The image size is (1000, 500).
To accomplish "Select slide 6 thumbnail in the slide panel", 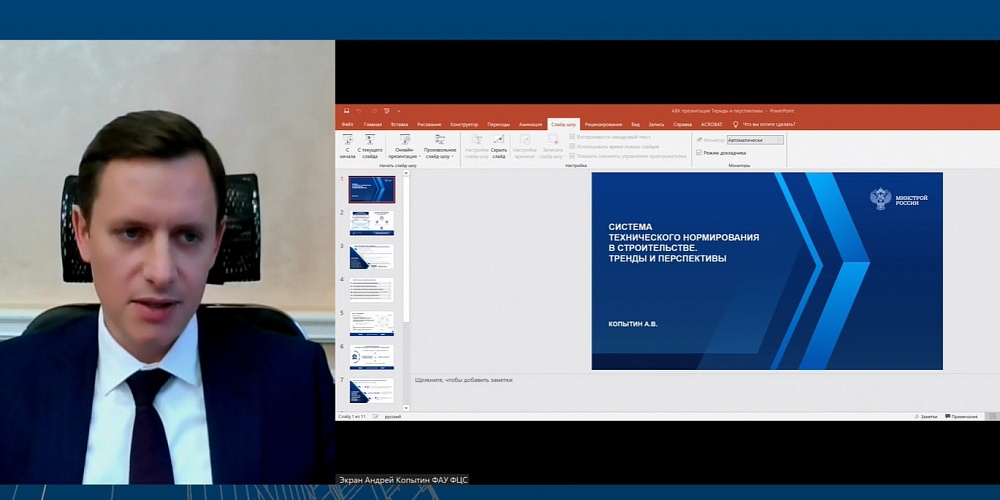I will (x=371, y=357).
